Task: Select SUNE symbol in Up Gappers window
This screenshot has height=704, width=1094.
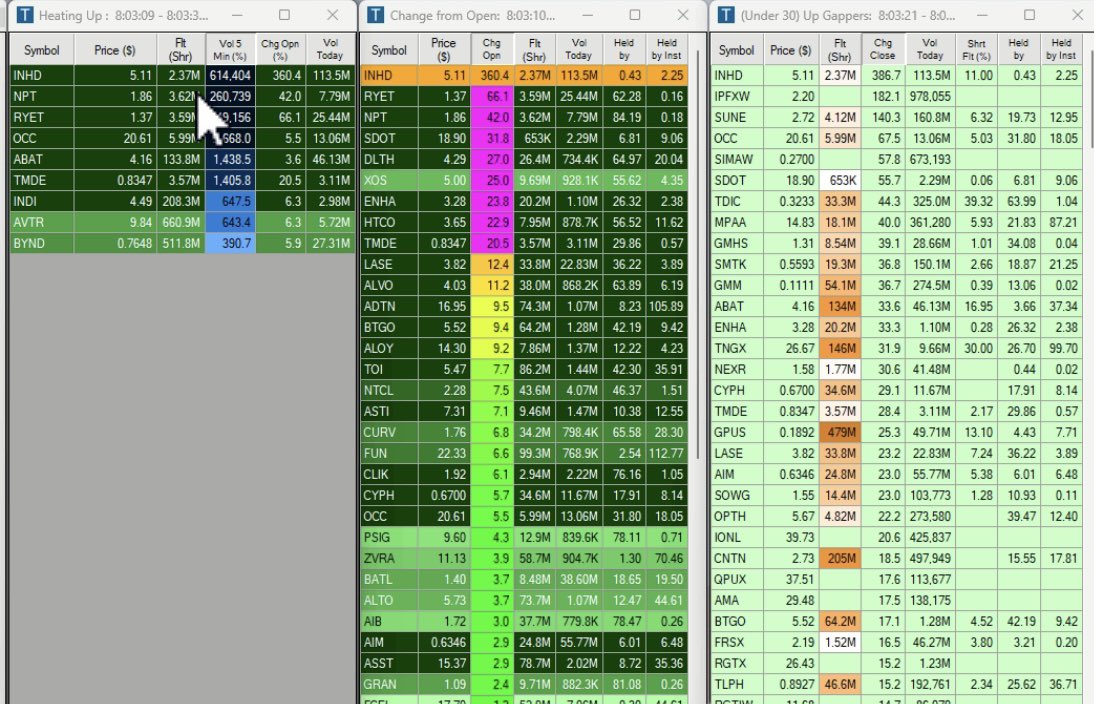Action: click(730, 117)
